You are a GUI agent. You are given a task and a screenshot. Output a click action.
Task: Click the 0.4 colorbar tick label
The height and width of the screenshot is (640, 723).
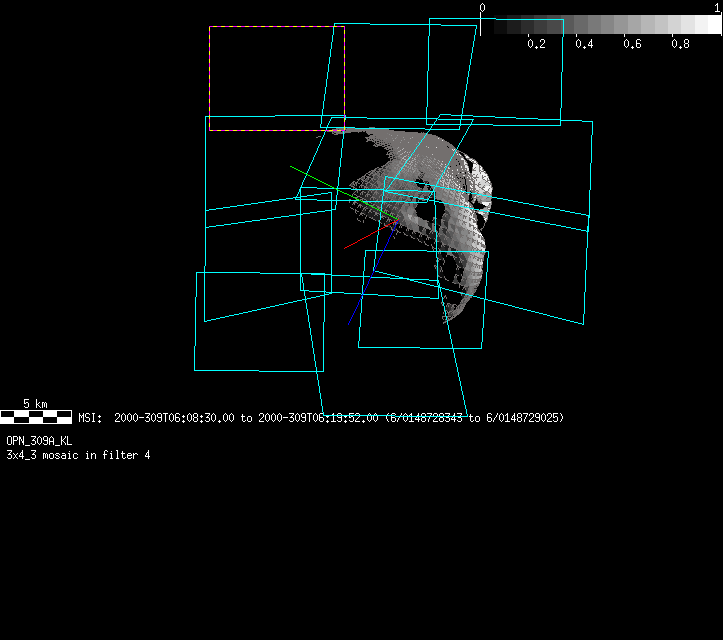click(x=584, y=45)
